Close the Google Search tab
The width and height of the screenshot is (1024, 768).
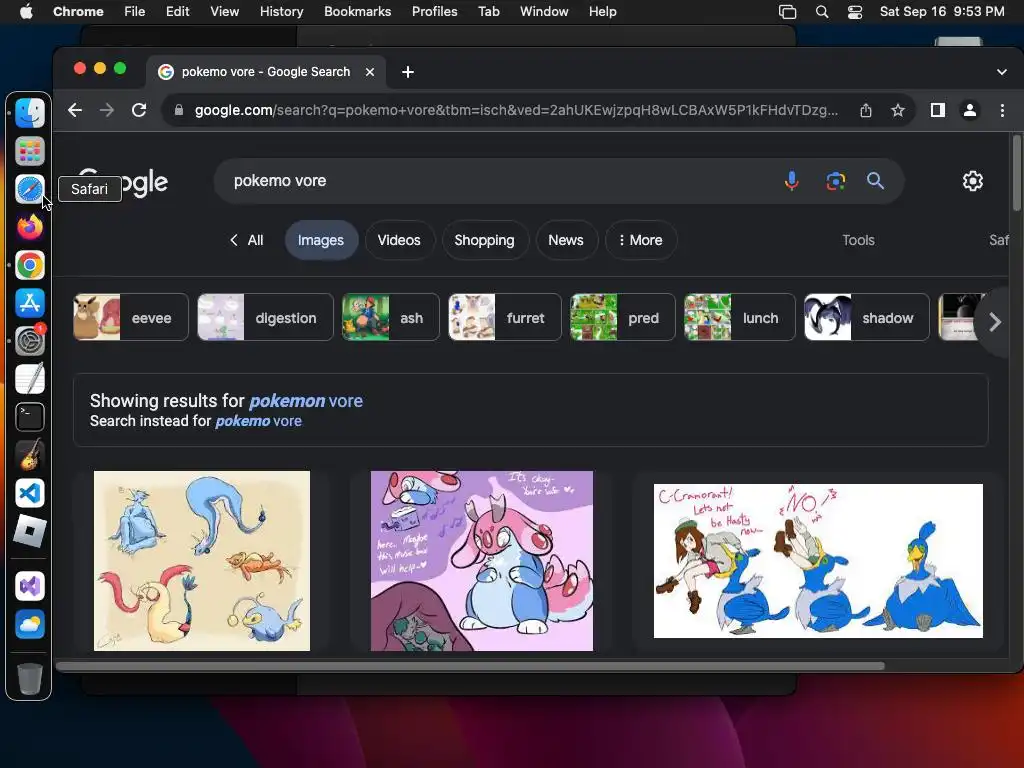point(370,72)
